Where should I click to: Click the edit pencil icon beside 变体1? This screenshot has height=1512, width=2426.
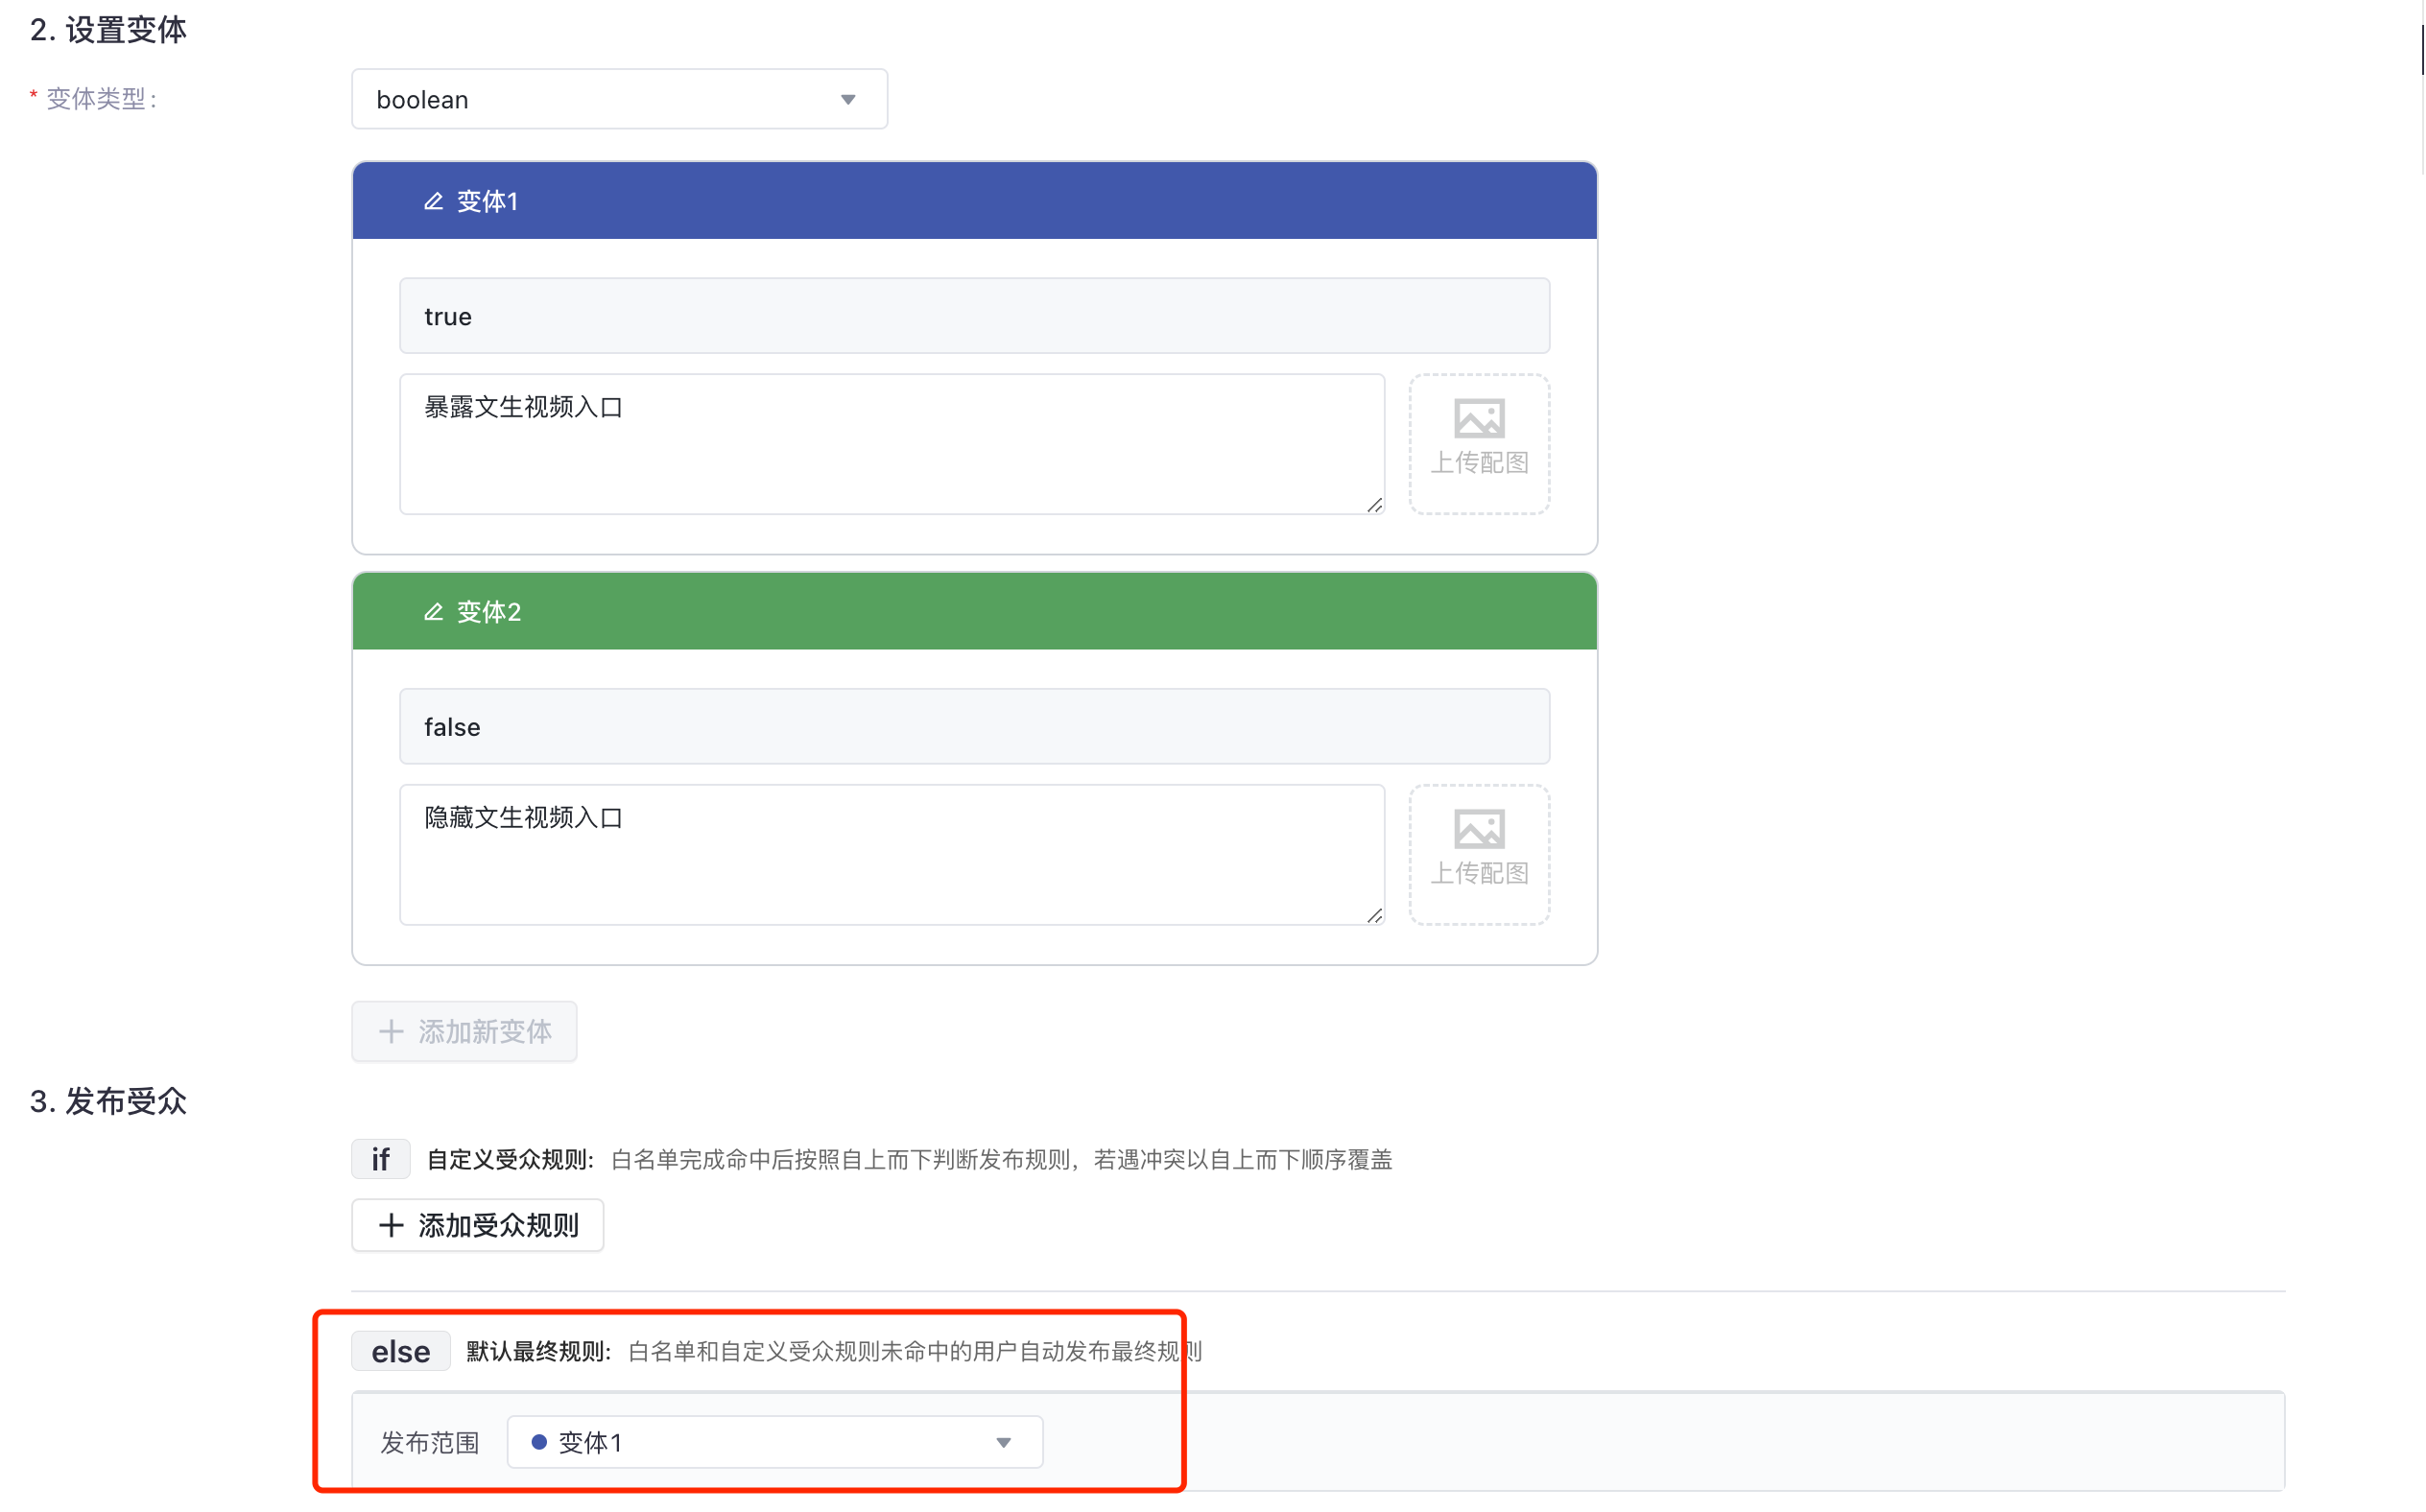[433, 201]
